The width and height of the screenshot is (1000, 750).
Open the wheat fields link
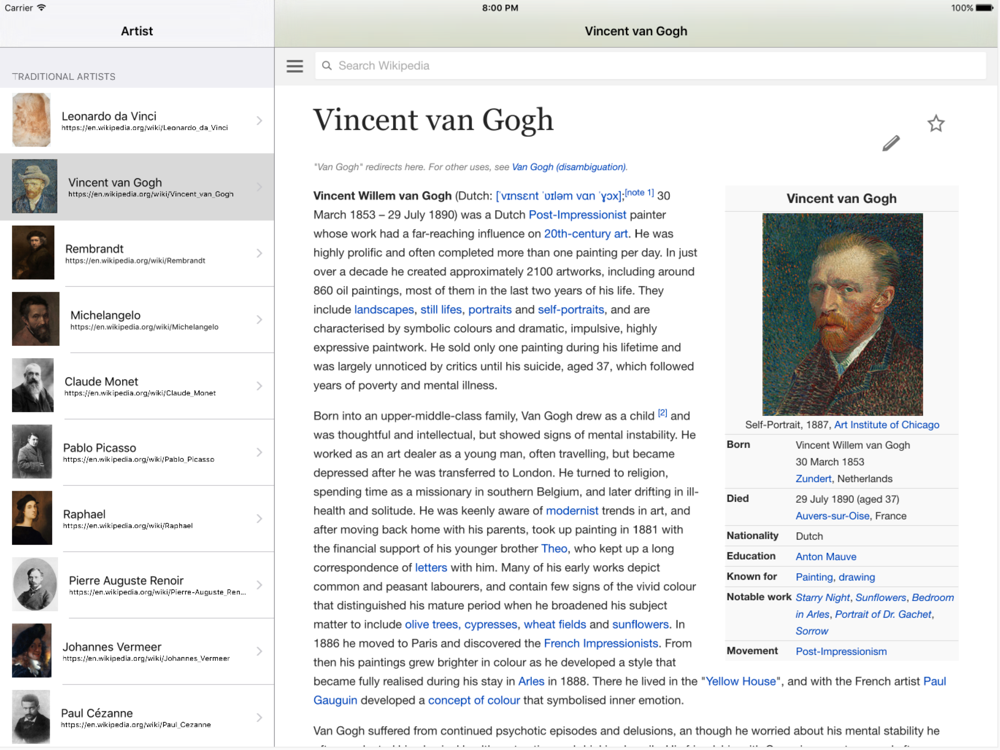coord(555,624)
